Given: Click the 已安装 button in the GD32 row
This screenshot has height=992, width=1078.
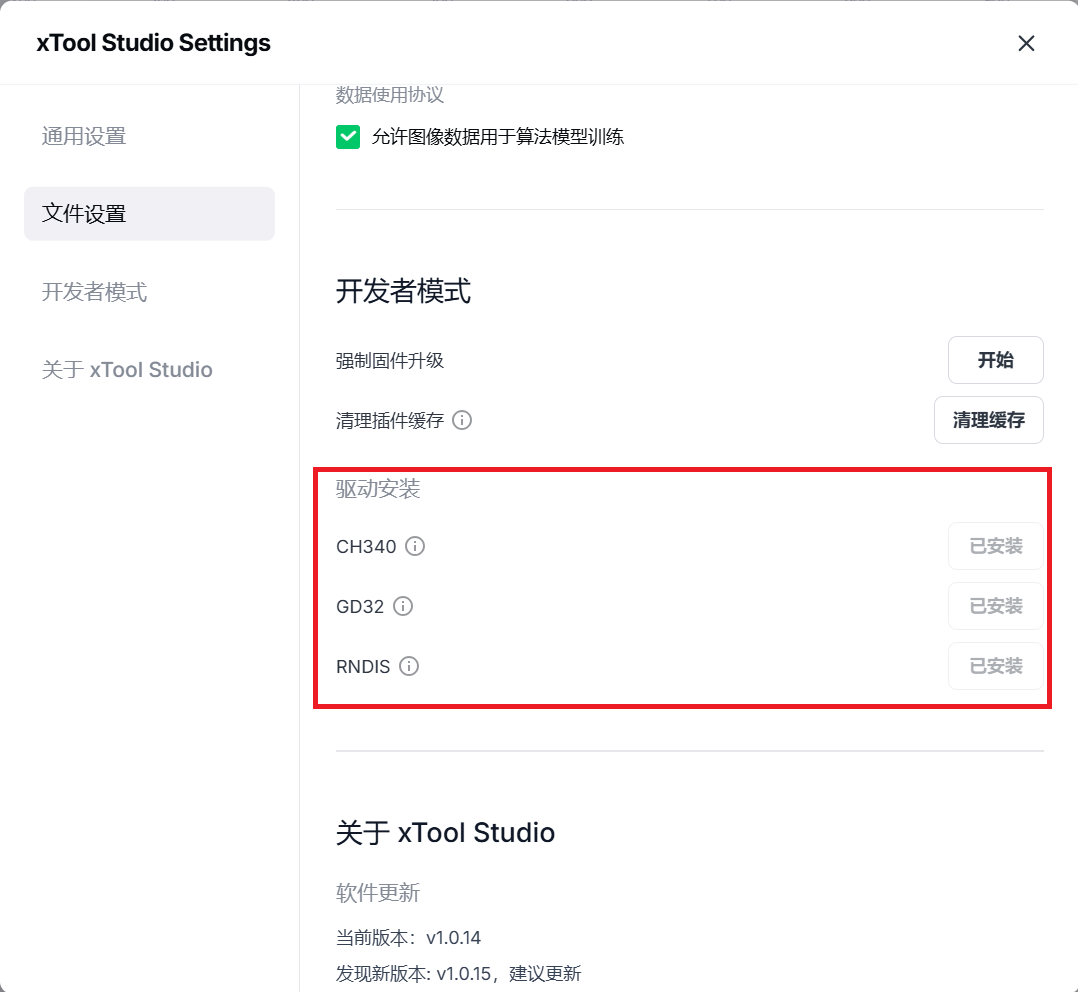Looking at the screenshot, I should tap(995, 606).
